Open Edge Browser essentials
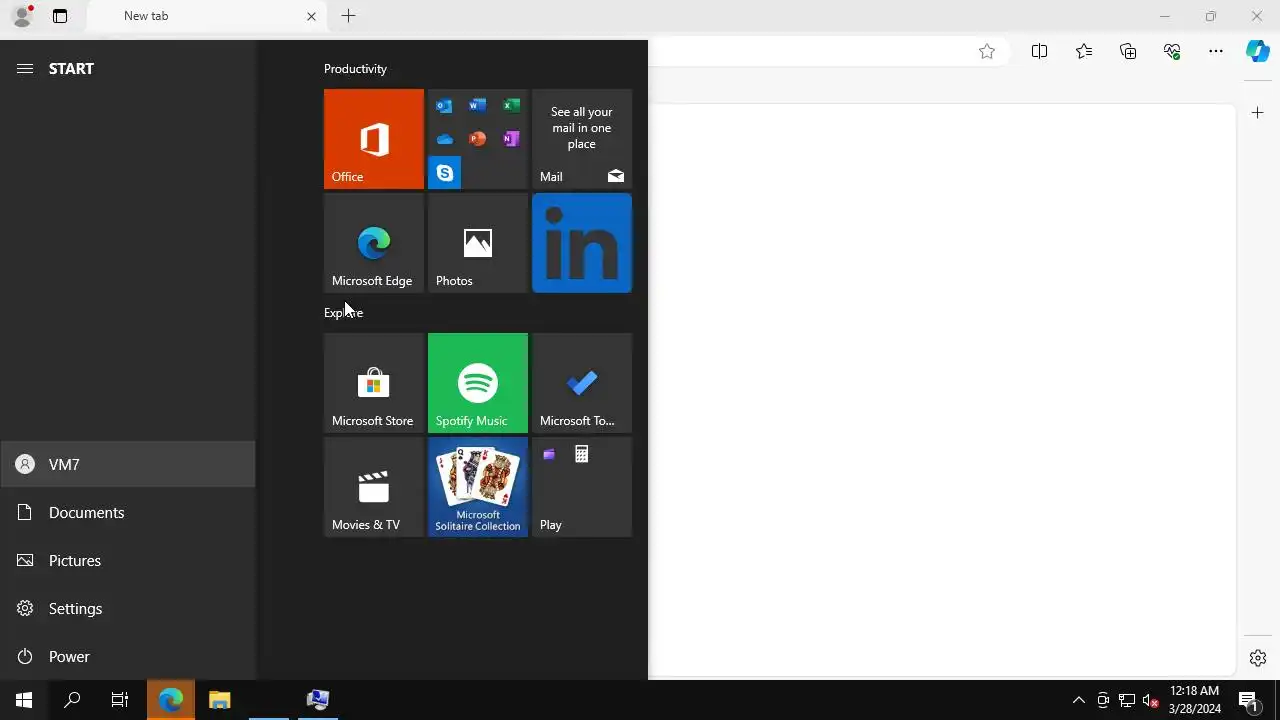Viewport: 1280px width, 720px height. click(1172, 52)
